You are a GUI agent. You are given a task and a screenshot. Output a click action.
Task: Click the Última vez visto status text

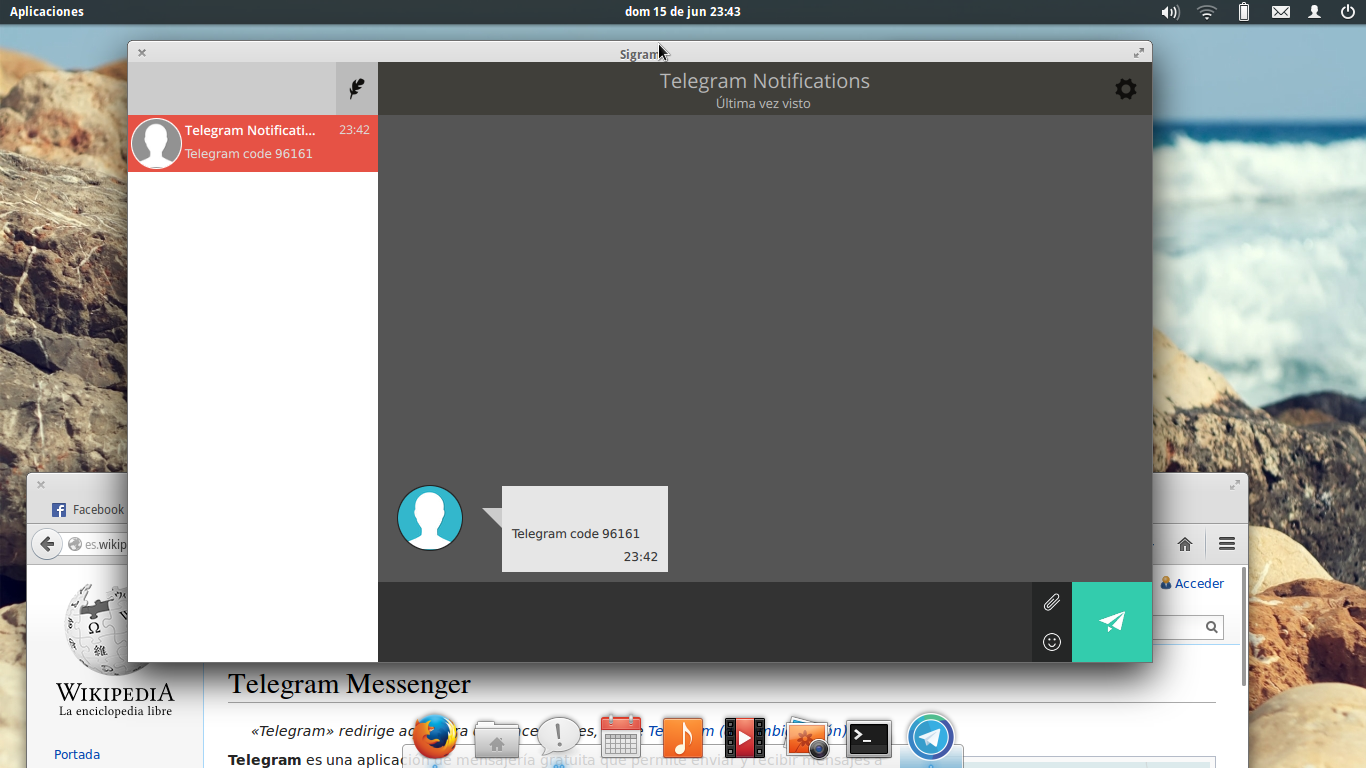click(x=763, y=104)
